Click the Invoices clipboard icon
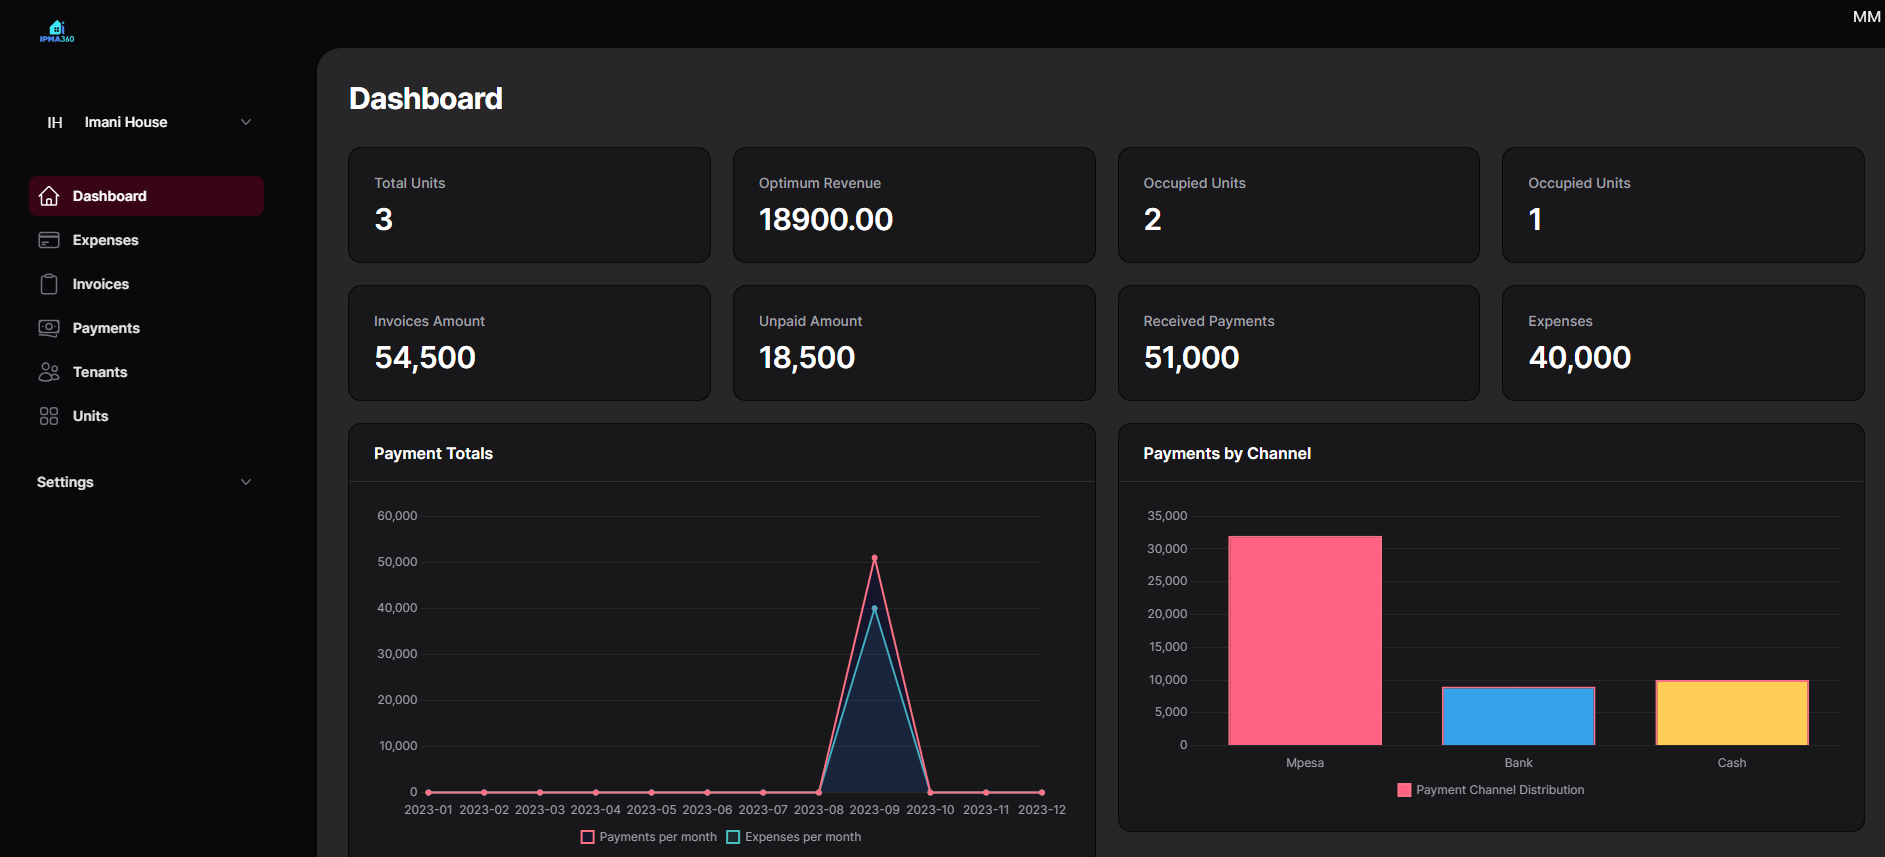The image size is (1885, 857). [49, 284]
